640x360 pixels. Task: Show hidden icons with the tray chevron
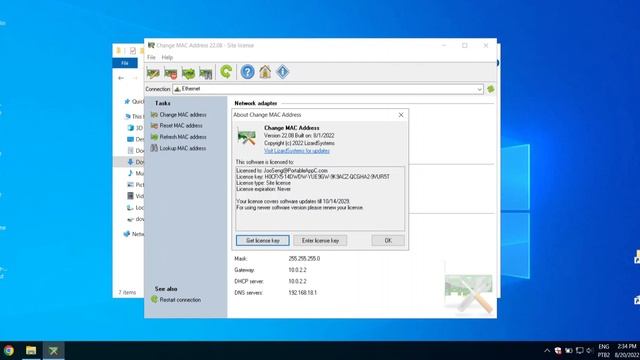pos(547,351)
